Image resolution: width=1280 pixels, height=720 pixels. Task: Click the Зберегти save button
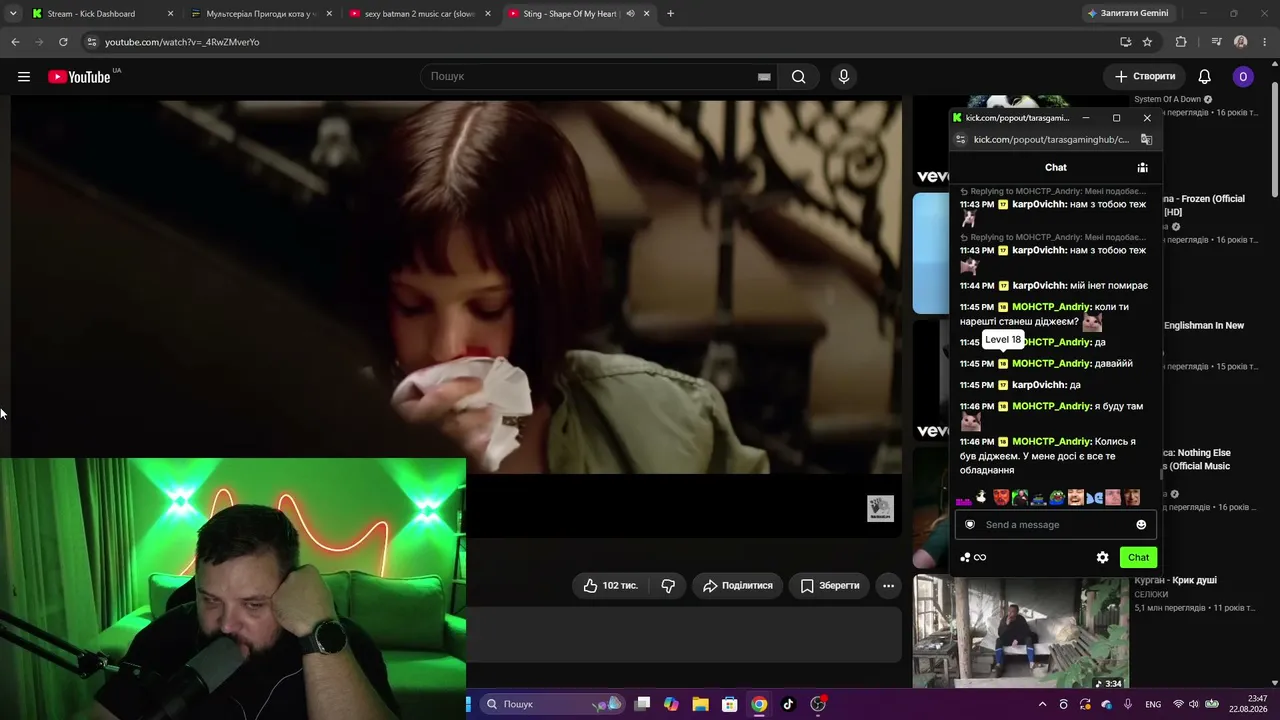click(830, 586)
